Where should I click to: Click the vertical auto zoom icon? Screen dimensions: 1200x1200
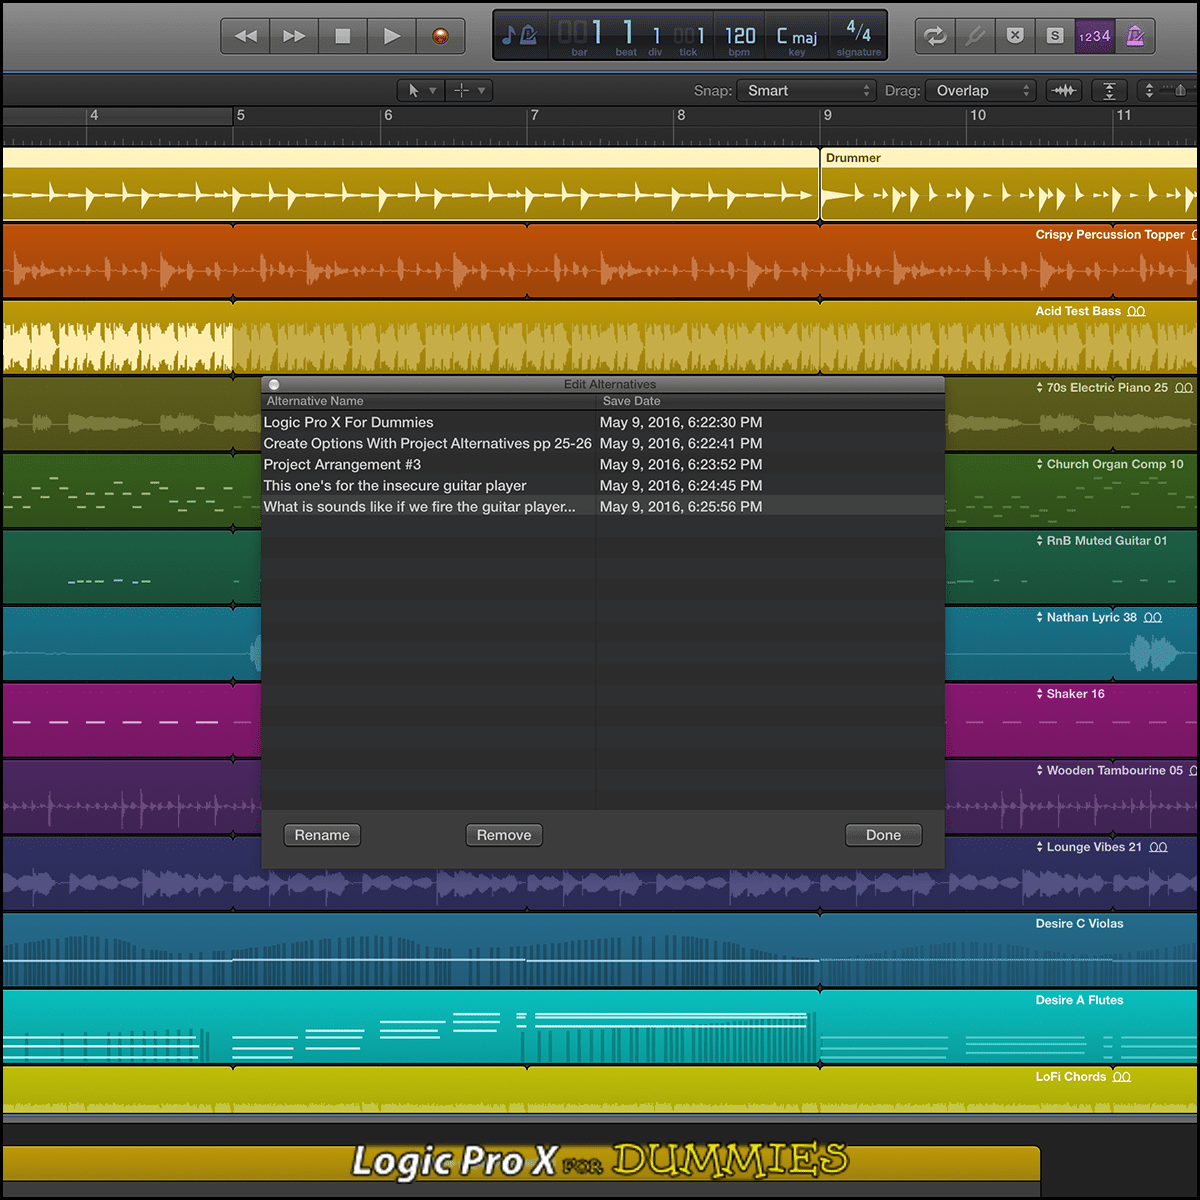[1109, 91]
